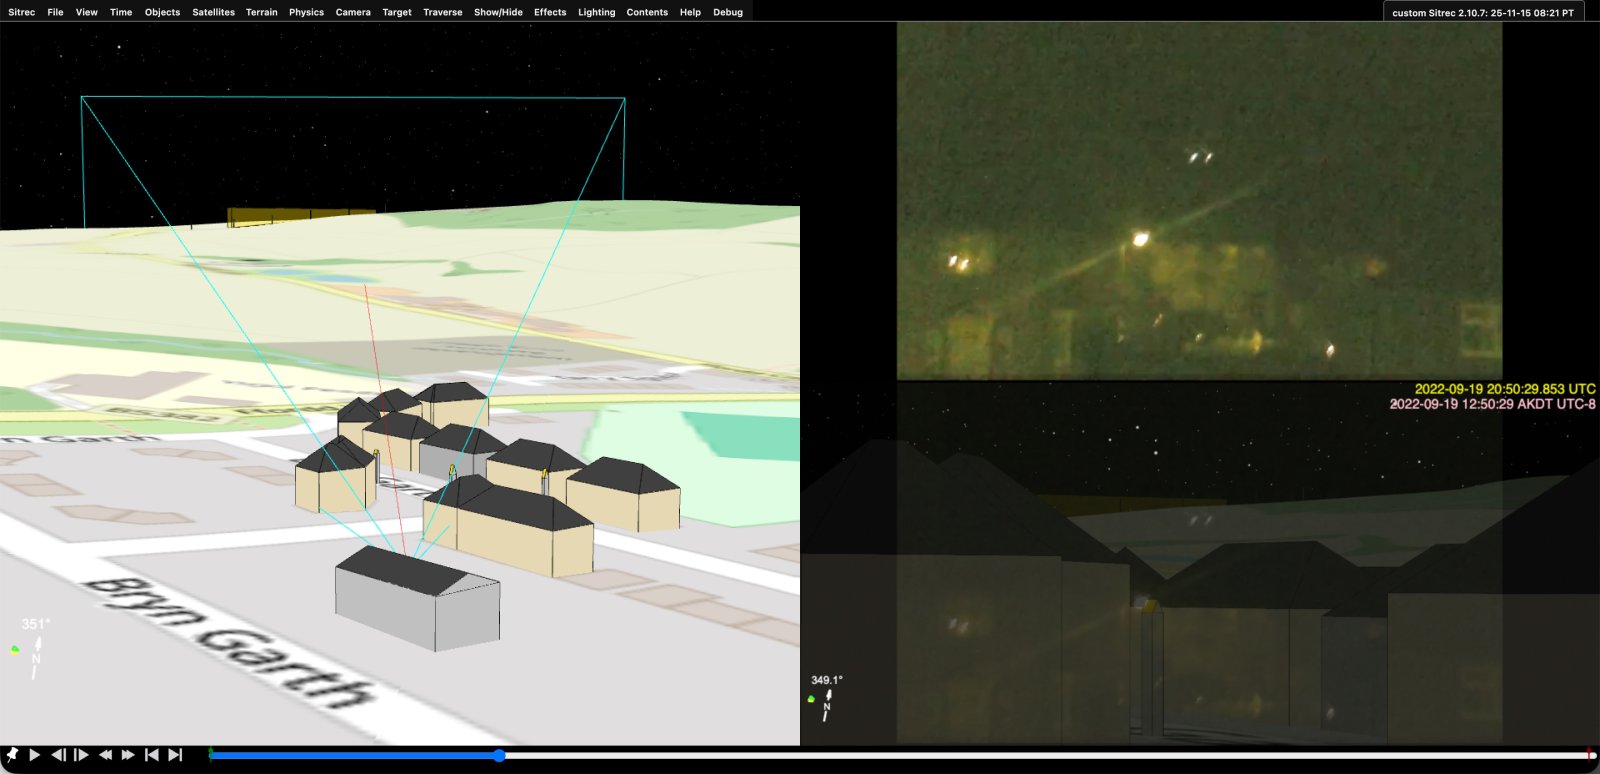Click the custom Sitrec version label
The height and width of the screenshot is (774, 1600).
pyautogui.click(x=1482, y=13)
